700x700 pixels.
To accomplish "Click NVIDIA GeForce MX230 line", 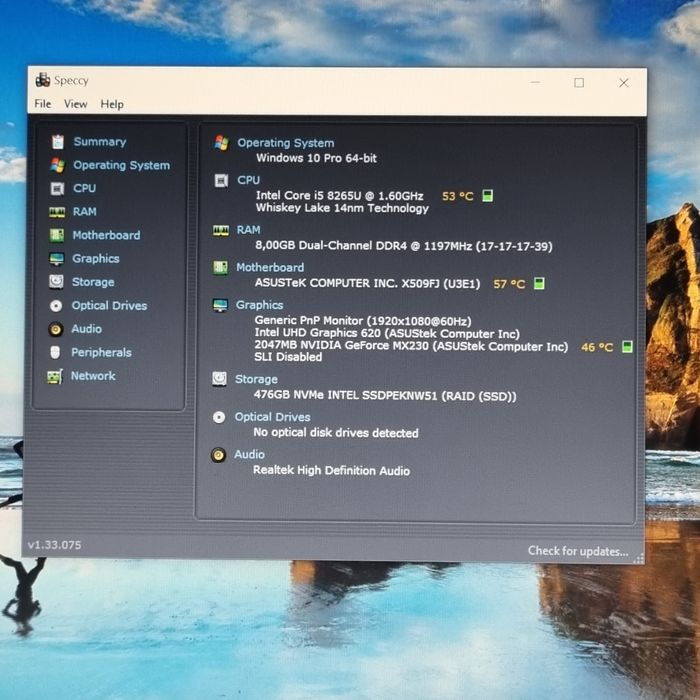I will point(411,346).
